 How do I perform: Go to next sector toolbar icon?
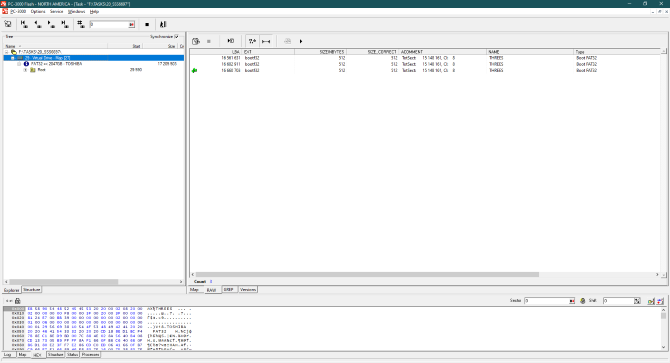[51, 24]
